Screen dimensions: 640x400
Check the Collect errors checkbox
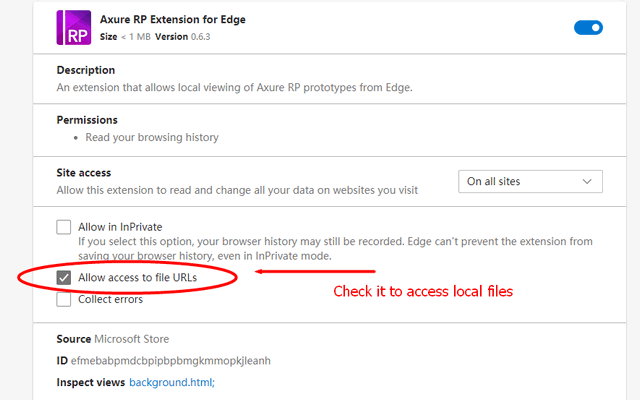click(x=65, y=299)
